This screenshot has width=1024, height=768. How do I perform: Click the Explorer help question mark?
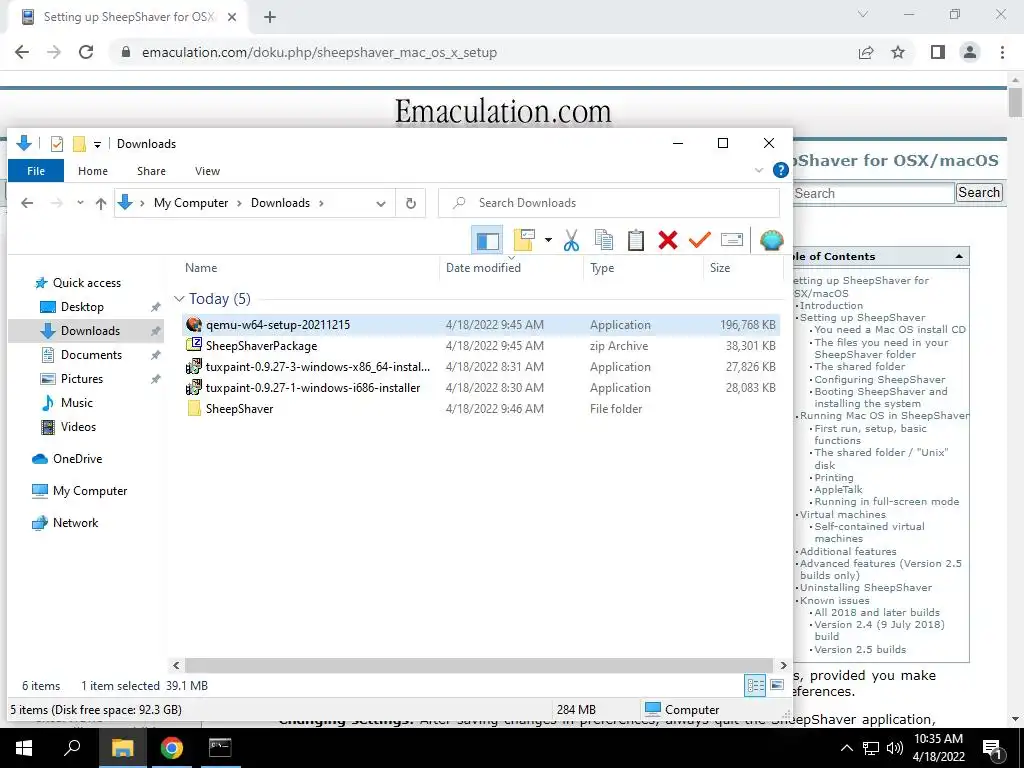[780, 170]
